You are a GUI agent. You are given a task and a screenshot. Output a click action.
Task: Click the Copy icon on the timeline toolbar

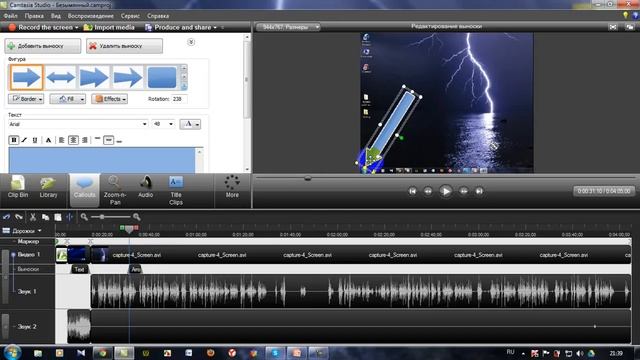[x=45, y=217]
